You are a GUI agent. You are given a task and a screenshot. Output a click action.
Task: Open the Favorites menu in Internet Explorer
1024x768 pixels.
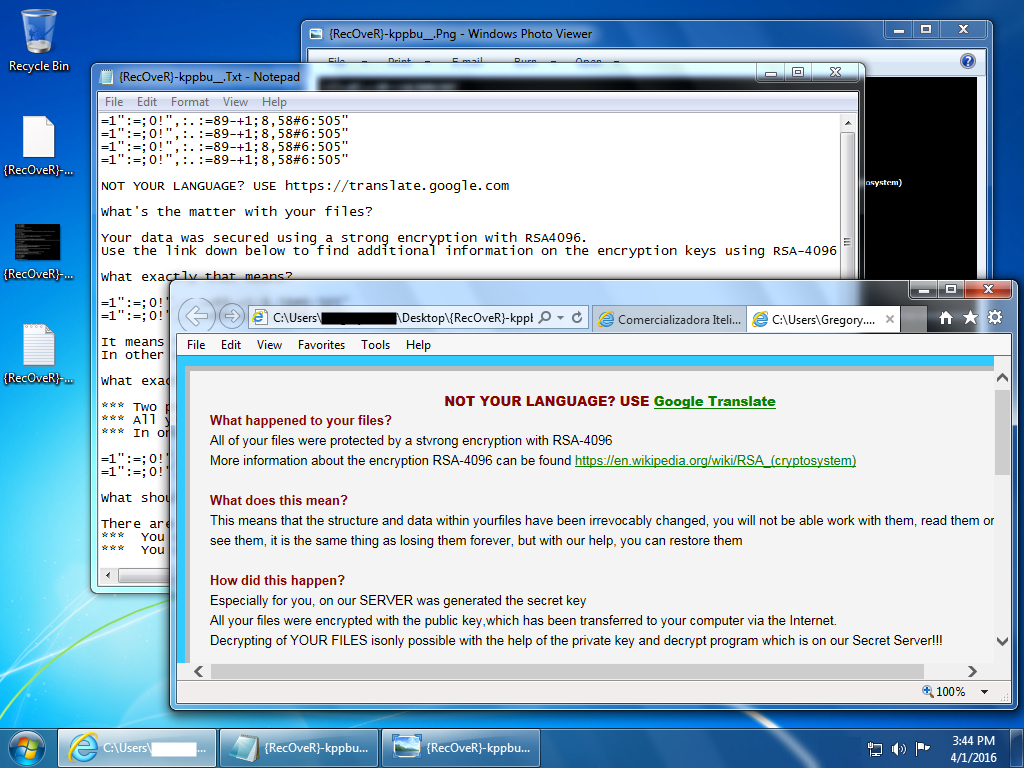click(321, 345)
